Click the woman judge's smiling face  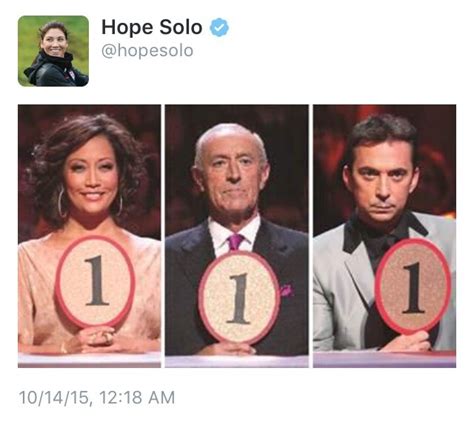[92, 178]
